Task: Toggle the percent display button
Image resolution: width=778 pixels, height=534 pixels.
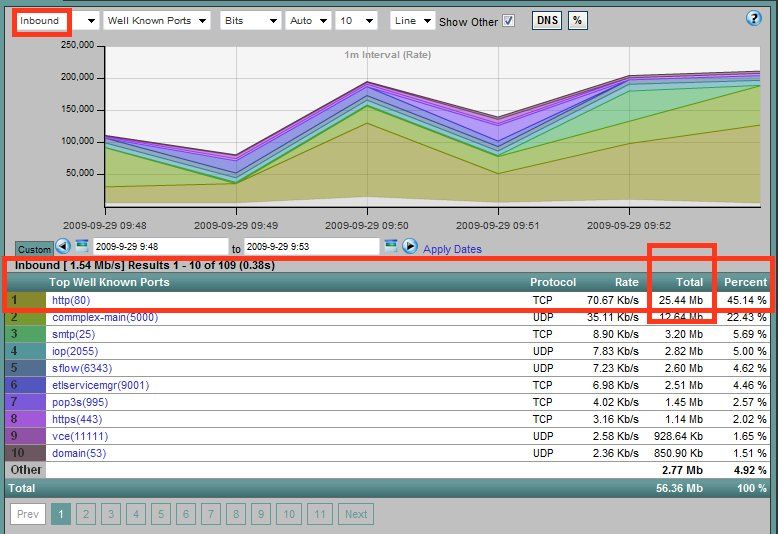Action: (578, 20)
